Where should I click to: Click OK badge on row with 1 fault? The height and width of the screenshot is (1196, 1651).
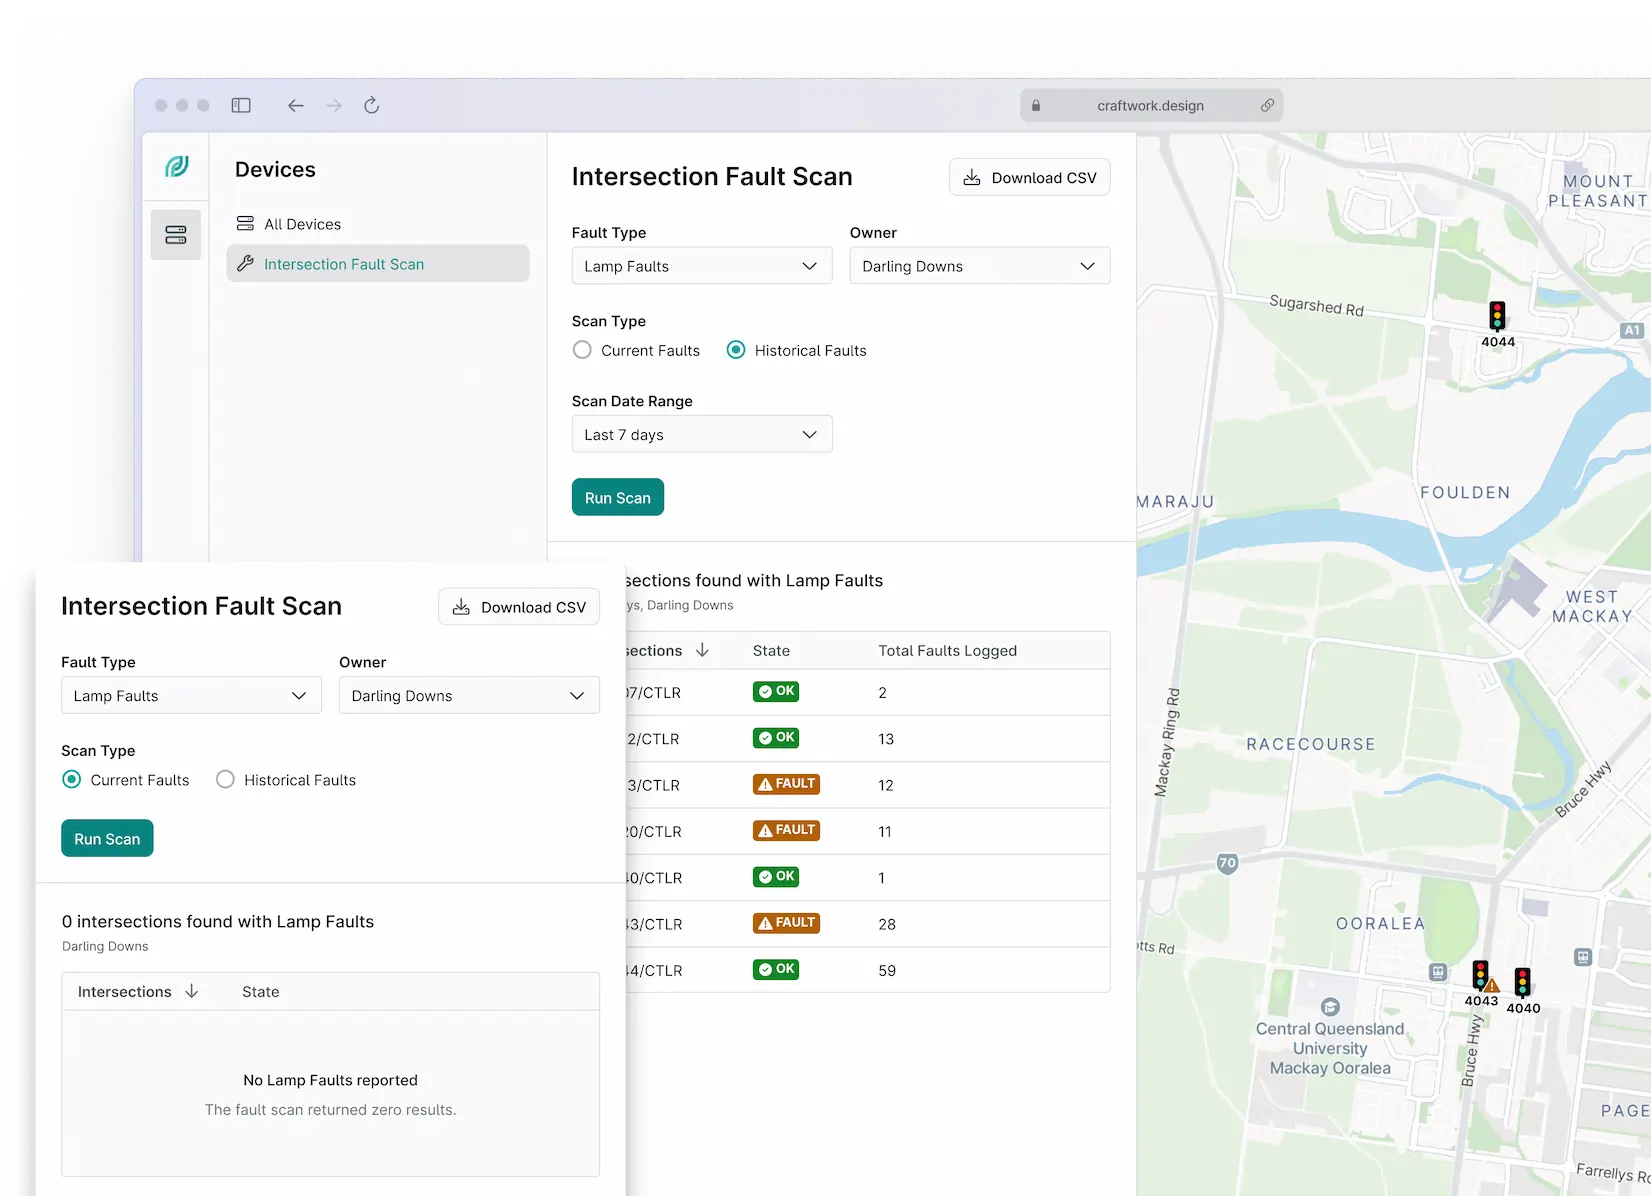(x=776, y=876)
